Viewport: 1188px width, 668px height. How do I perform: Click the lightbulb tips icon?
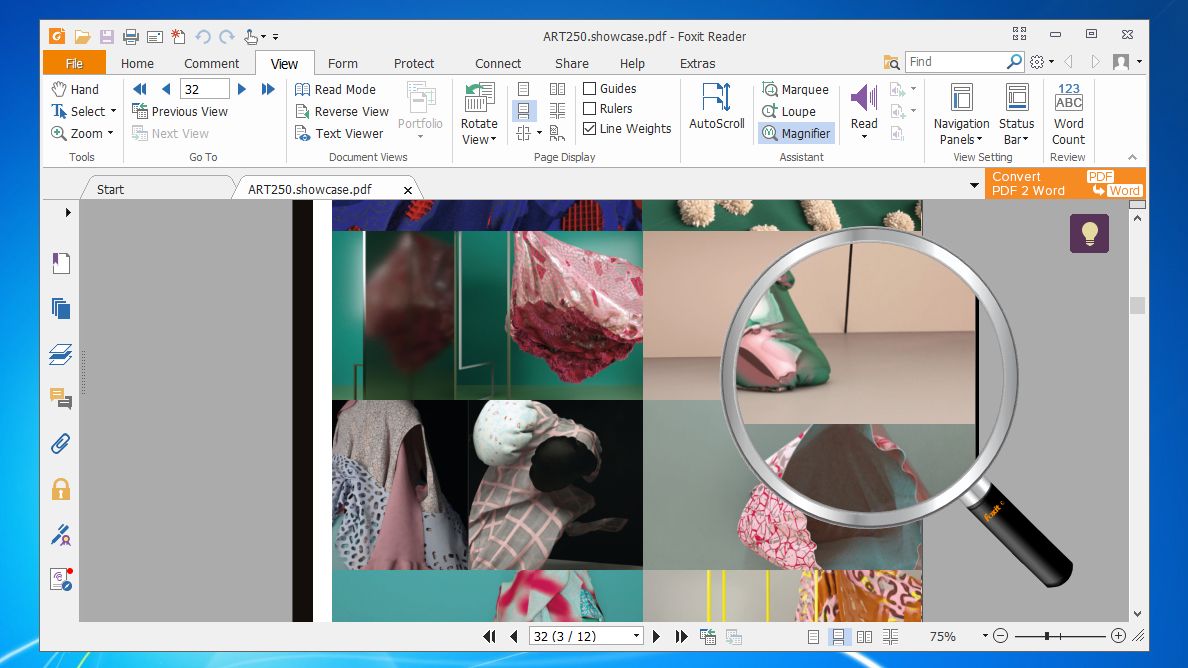[x=1089, y=233]
